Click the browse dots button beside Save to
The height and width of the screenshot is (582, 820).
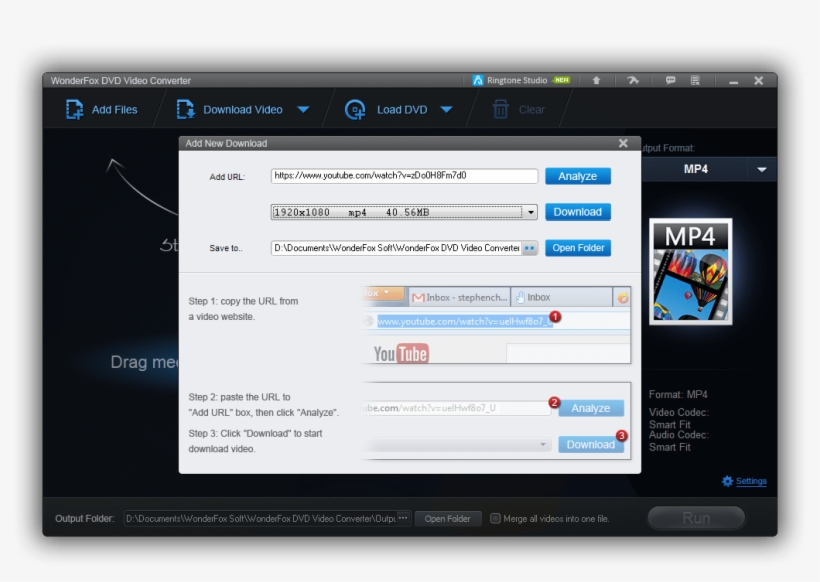pos(529,248)
